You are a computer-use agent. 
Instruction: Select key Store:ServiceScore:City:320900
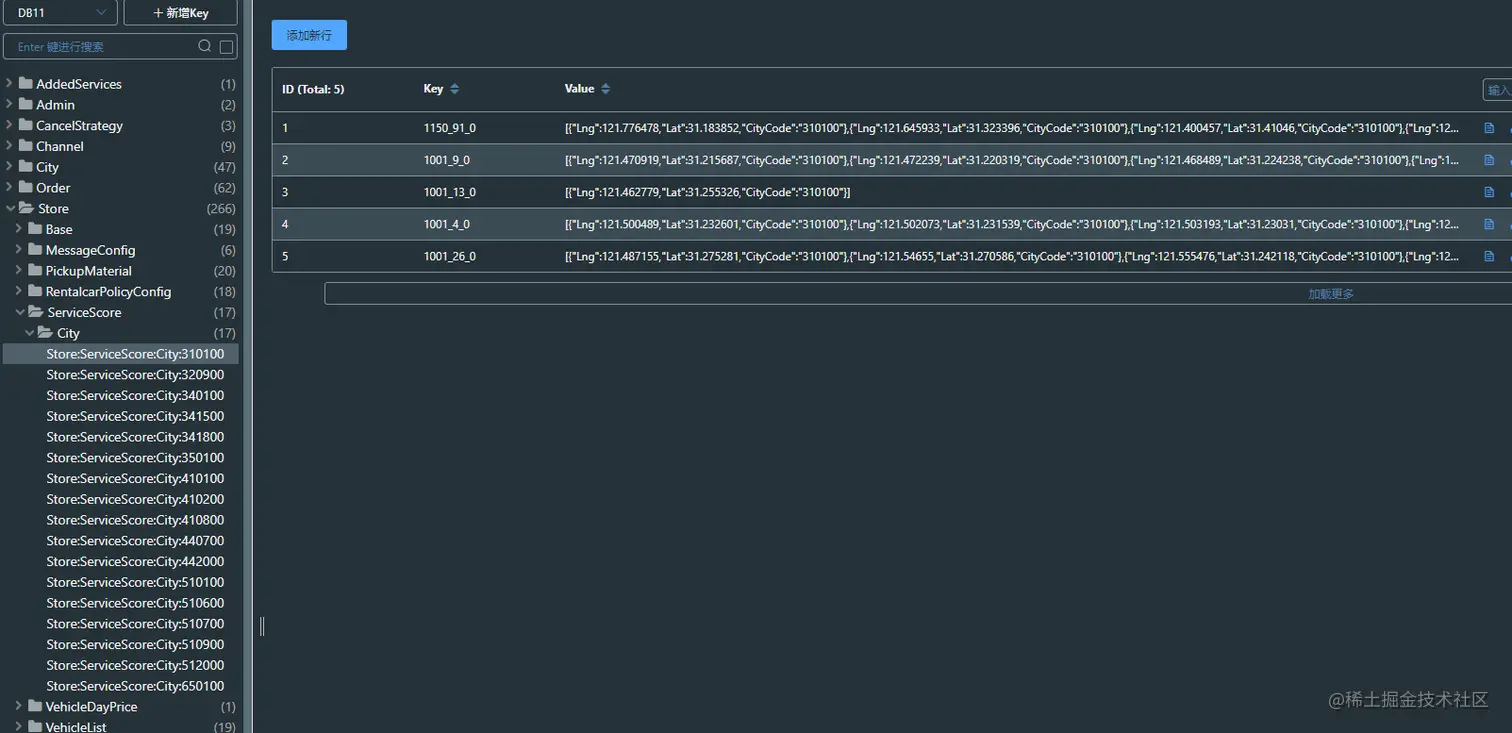click(135, 375)
